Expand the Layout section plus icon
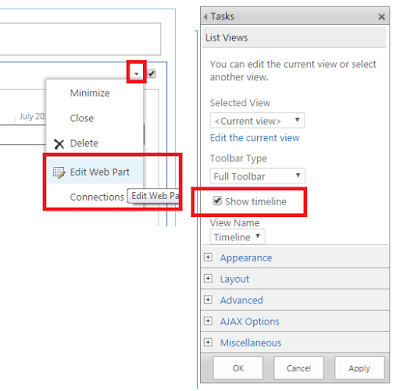 click(x=208, y=278)
